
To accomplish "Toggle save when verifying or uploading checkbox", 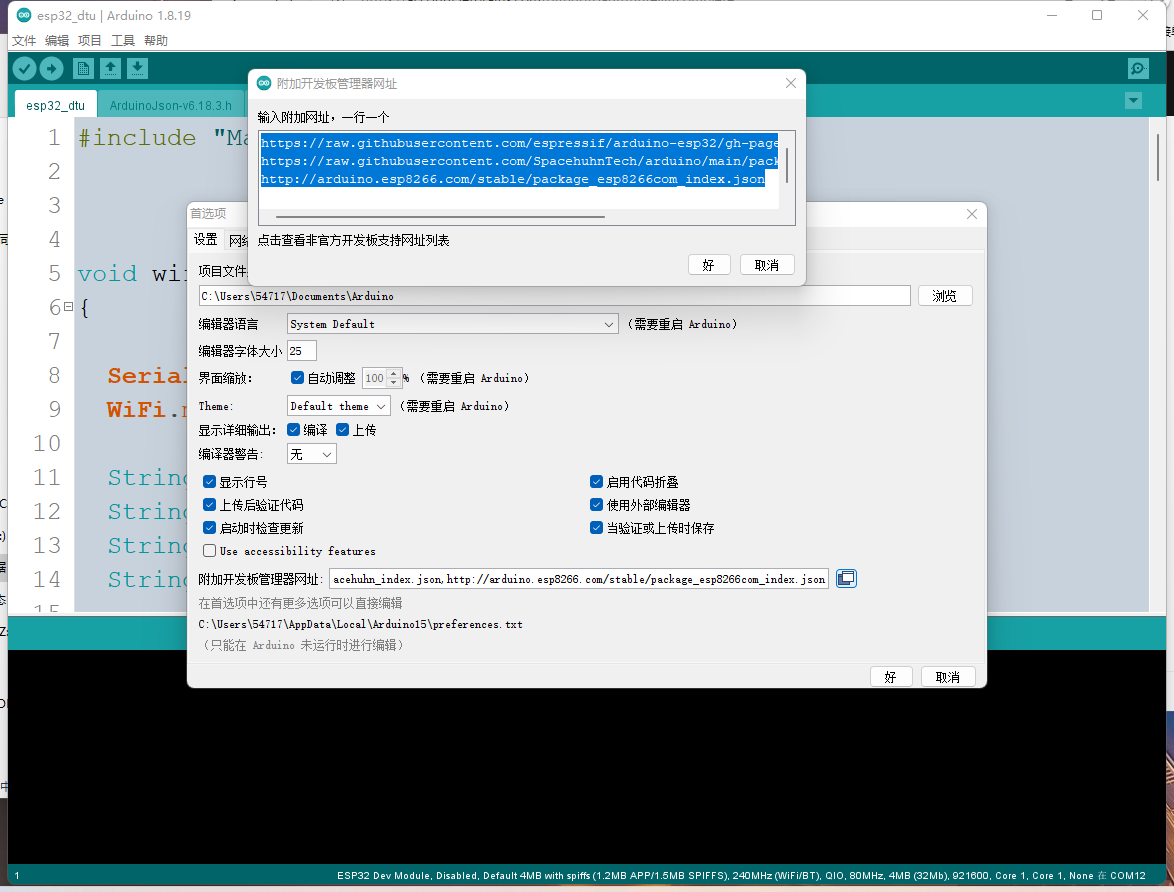I will coord(597,528).
